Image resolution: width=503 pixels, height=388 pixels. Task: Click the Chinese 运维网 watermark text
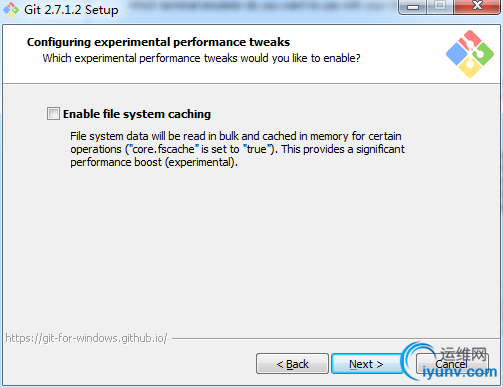(464, 354)
